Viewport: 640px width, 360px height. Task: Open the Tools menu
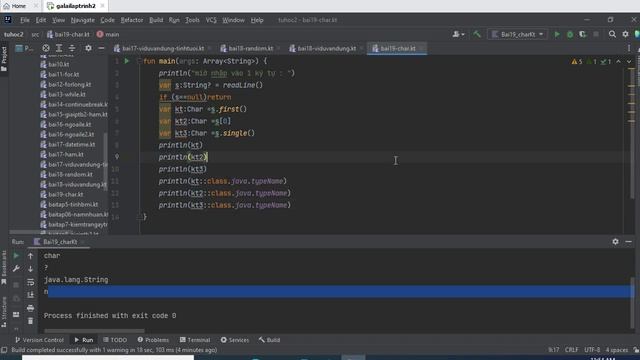pyautogui.click(x=192, y=20)
